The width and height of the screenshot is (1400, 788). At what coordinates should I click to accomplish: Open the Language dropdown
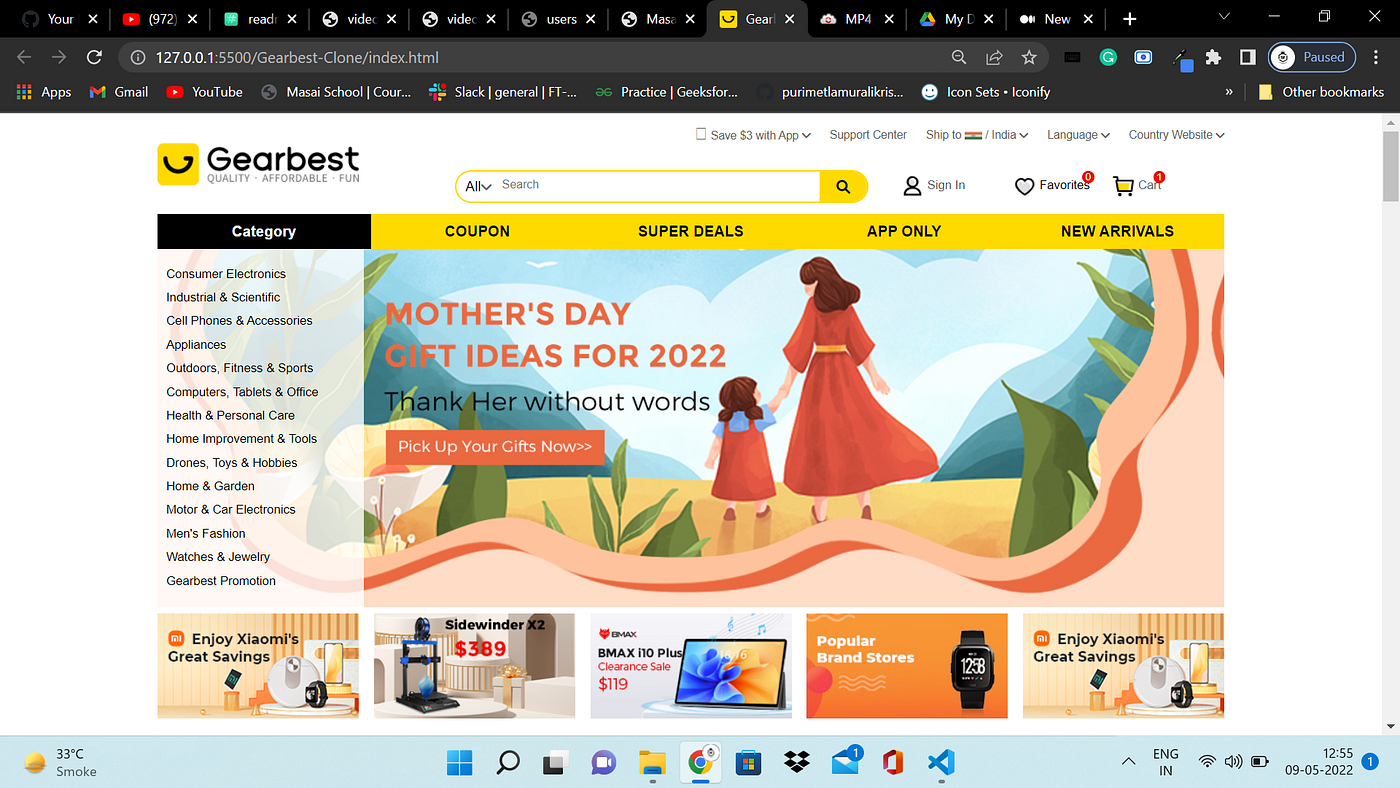click(1078, 135)
